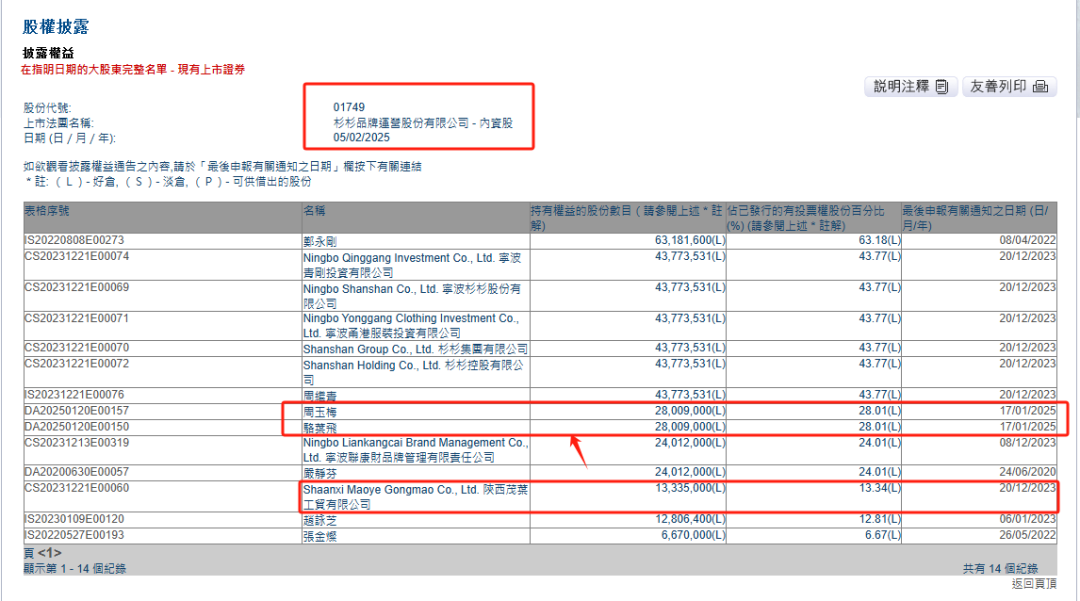
Task: Click notice date 06/01/2023
Action: pyautogui.click(x=1027, y=519)
